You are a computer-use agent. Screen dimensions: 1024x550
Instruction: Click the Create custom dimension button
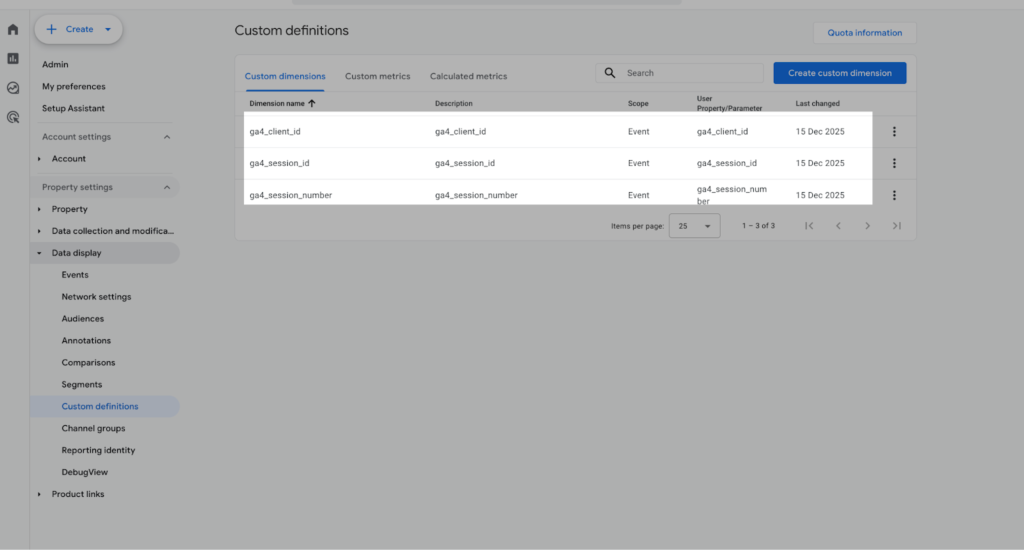click(x=839, y=73)
